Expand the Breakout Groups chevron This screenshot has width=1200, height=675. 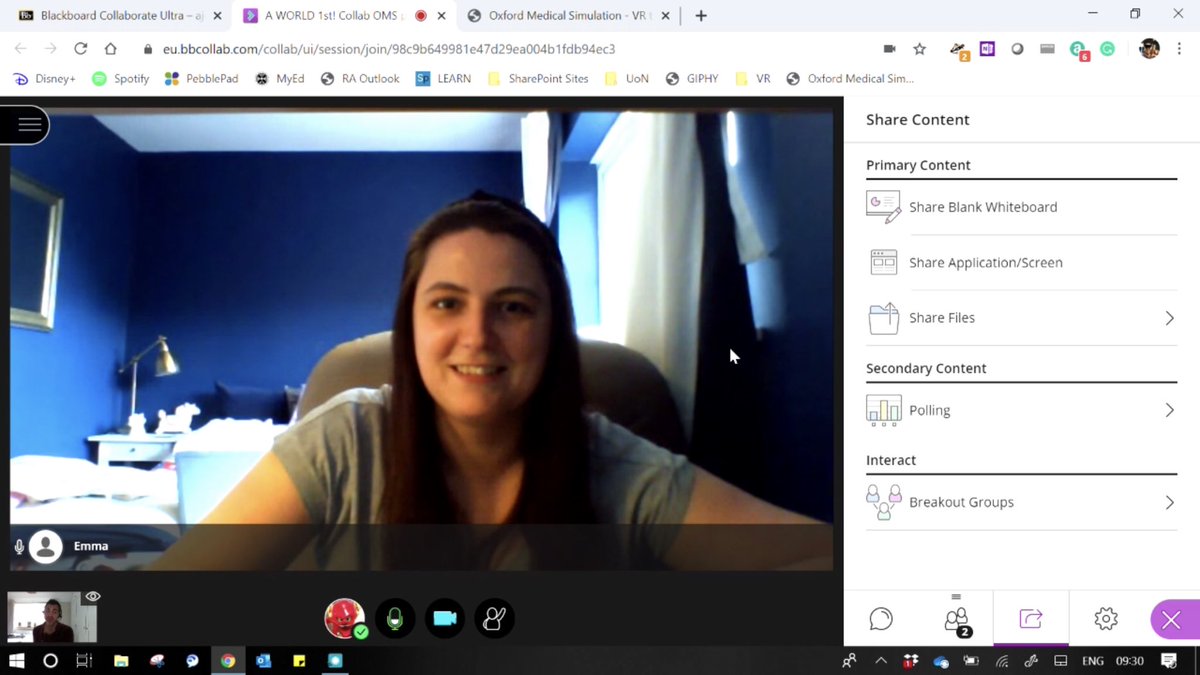pyautogui.click(x=1169, y=502)
